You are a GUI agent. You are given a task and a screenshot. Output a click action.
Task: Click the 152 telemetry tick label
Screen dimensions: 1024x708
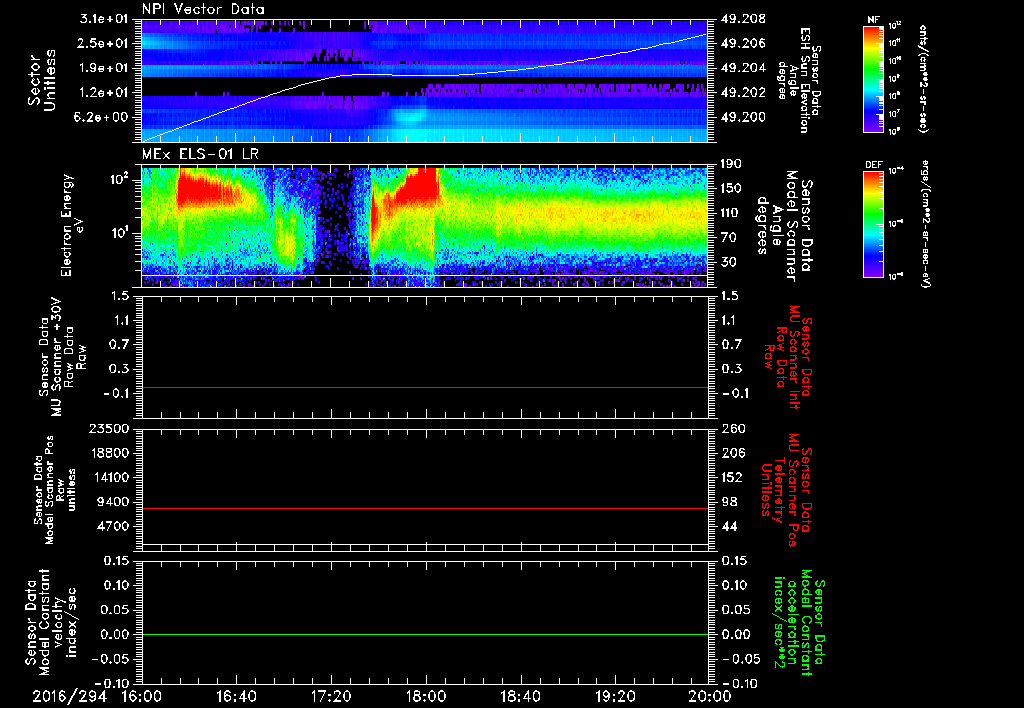point(732,477)
